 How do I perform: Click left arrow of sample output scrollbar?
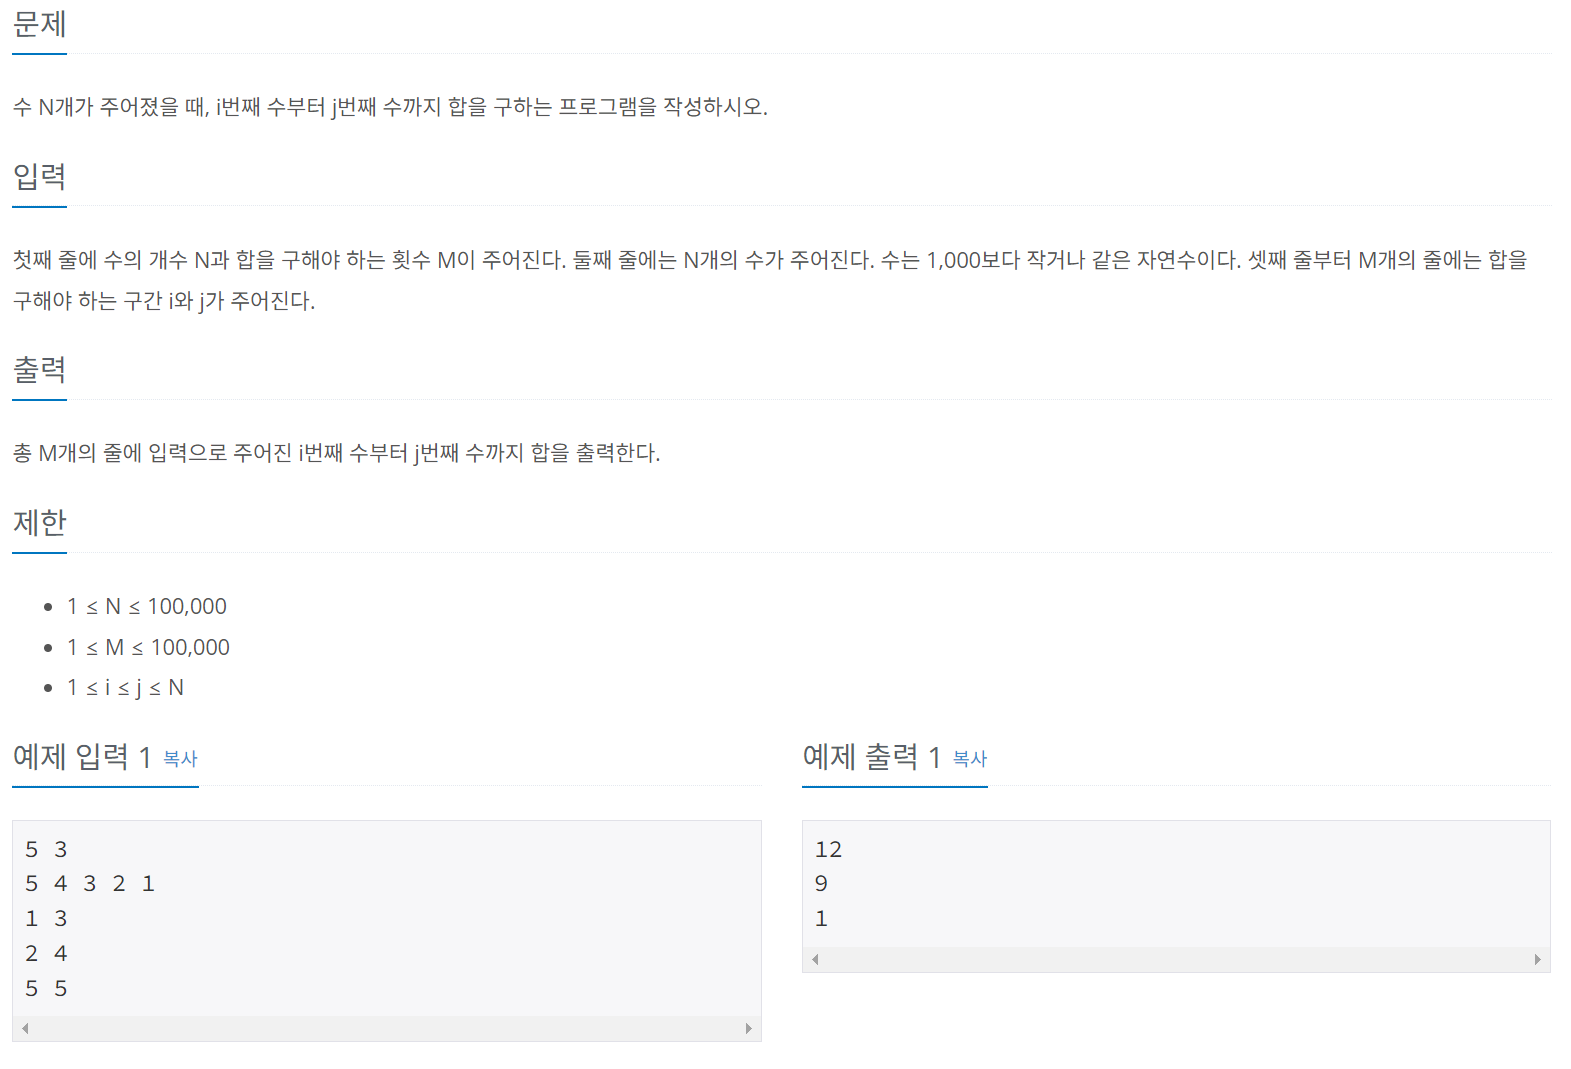click(x=815, y=959)
